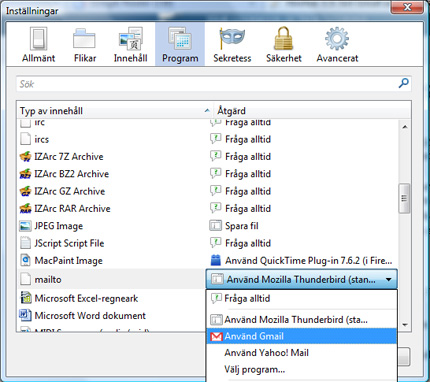Click ircs row Fråga alltid action
The height and width of the screenshot is (382, 430).
click(248, 139)
